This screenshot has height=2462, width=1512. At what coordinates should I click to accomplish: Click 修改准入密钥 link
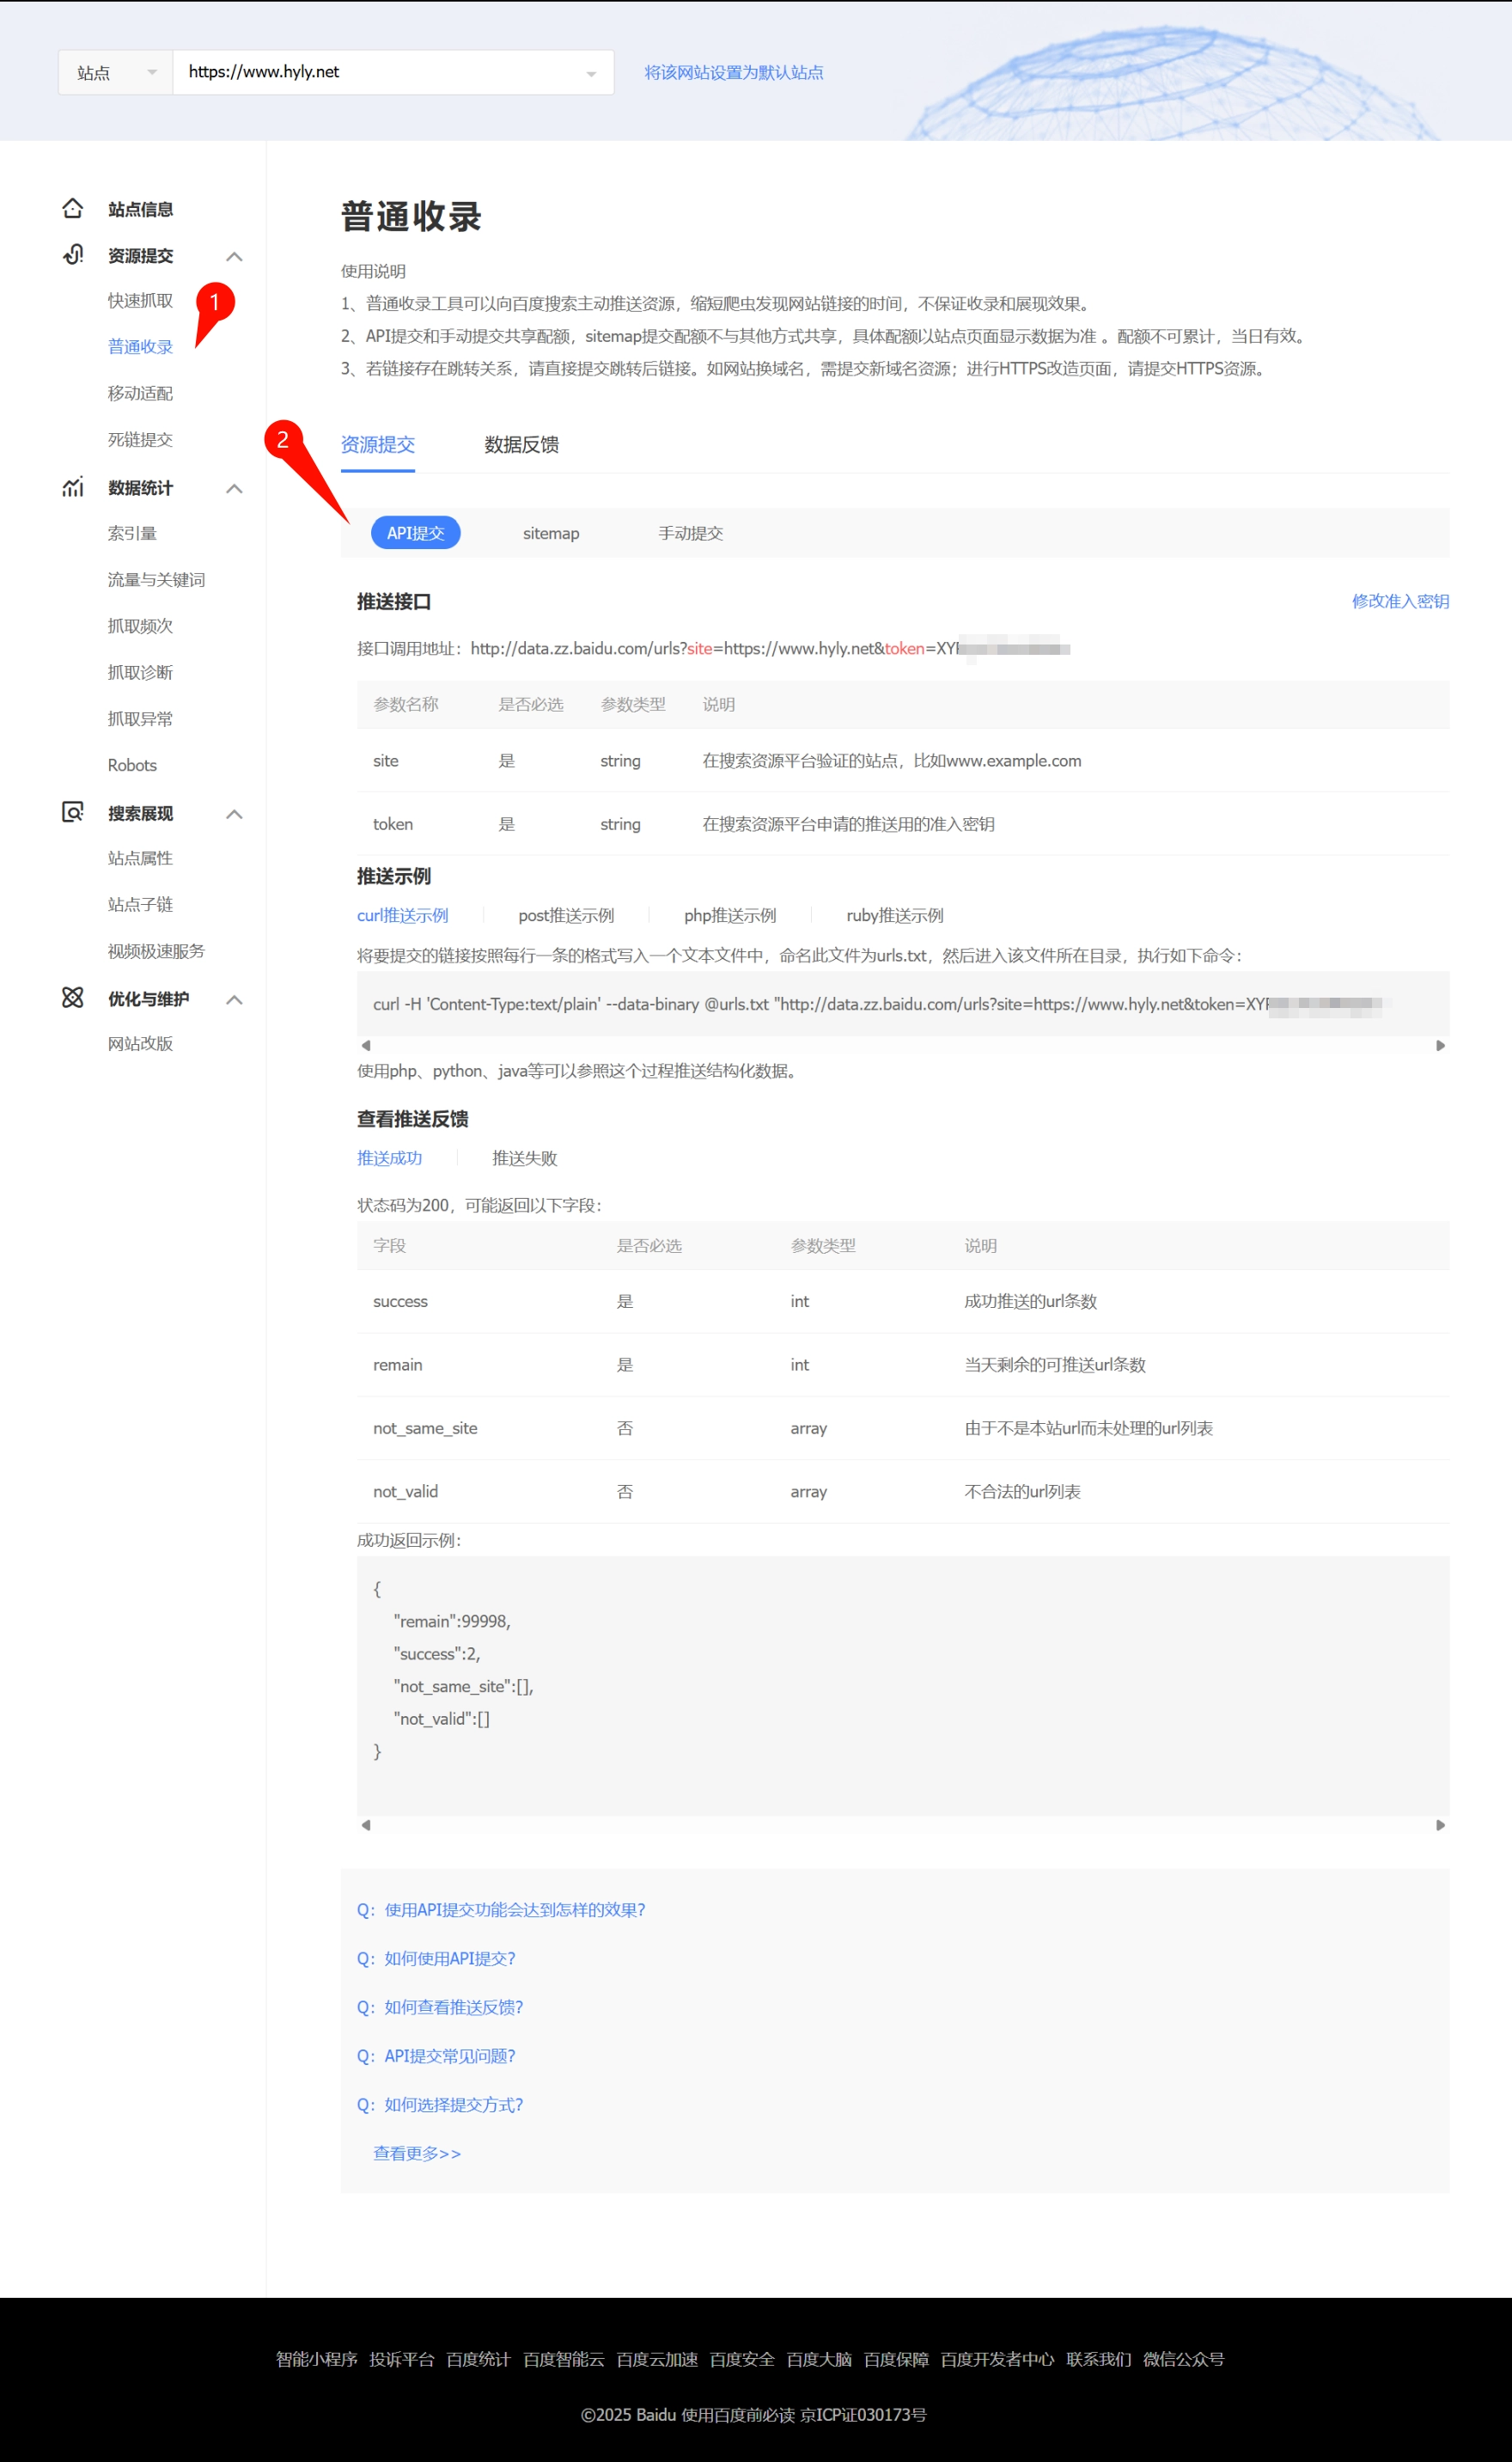click(x=1401, y=602)
